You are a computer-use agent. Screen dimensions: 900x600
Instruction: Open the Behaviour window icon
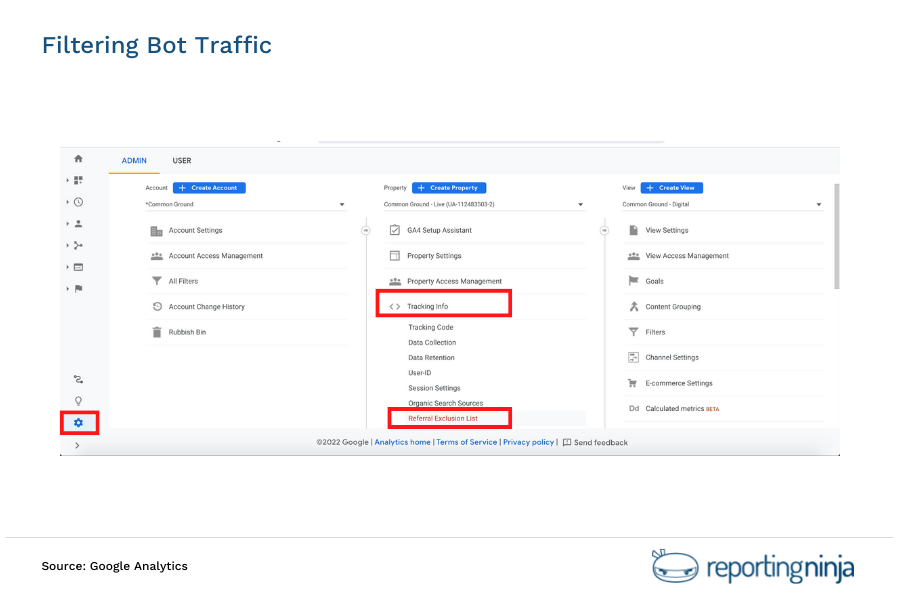coord(79,267)
